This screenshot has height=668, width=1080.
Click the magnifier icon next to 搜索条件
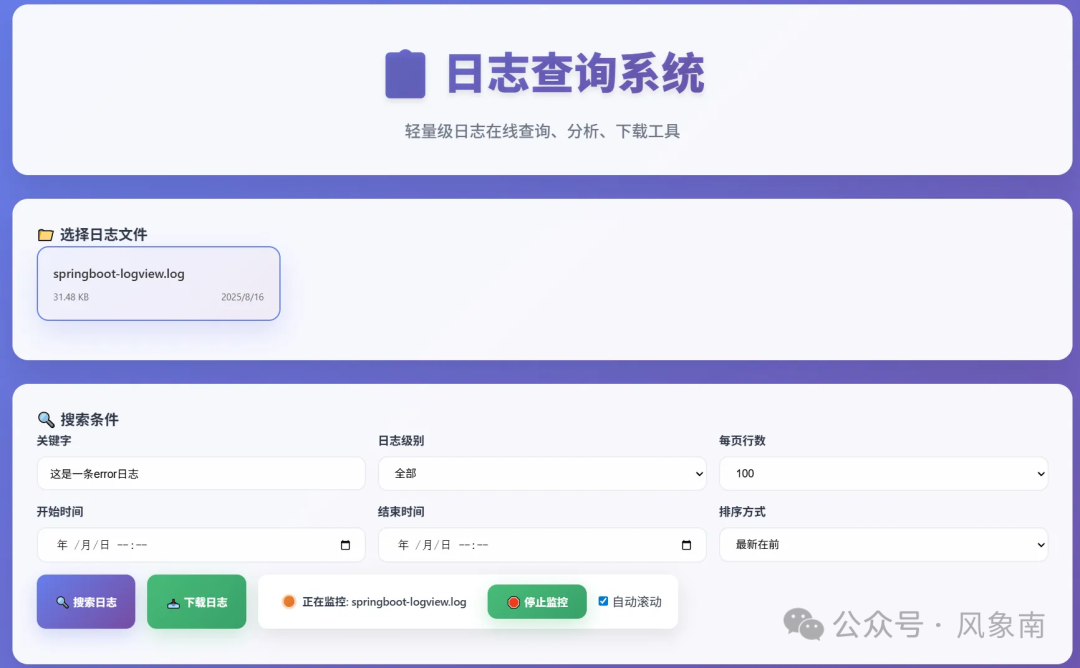pos(45,421)
